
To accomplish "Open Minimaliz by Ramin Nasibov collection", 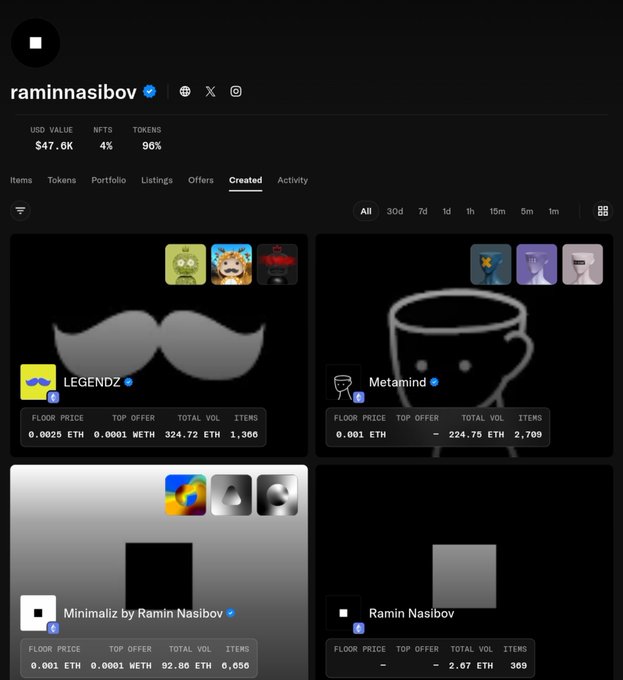I will pyautogui.click(x=143, y=613).
